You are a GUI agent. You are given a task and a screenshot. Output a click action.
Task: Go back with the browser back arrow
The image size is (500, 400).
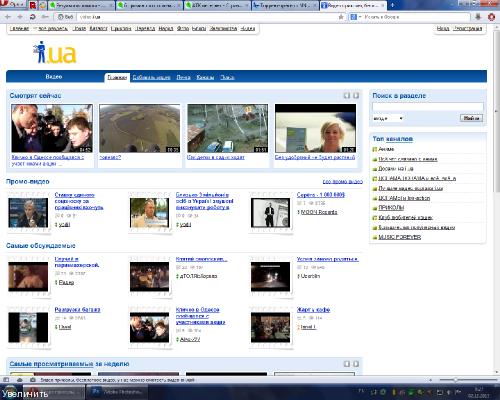(x=8, y=17)
